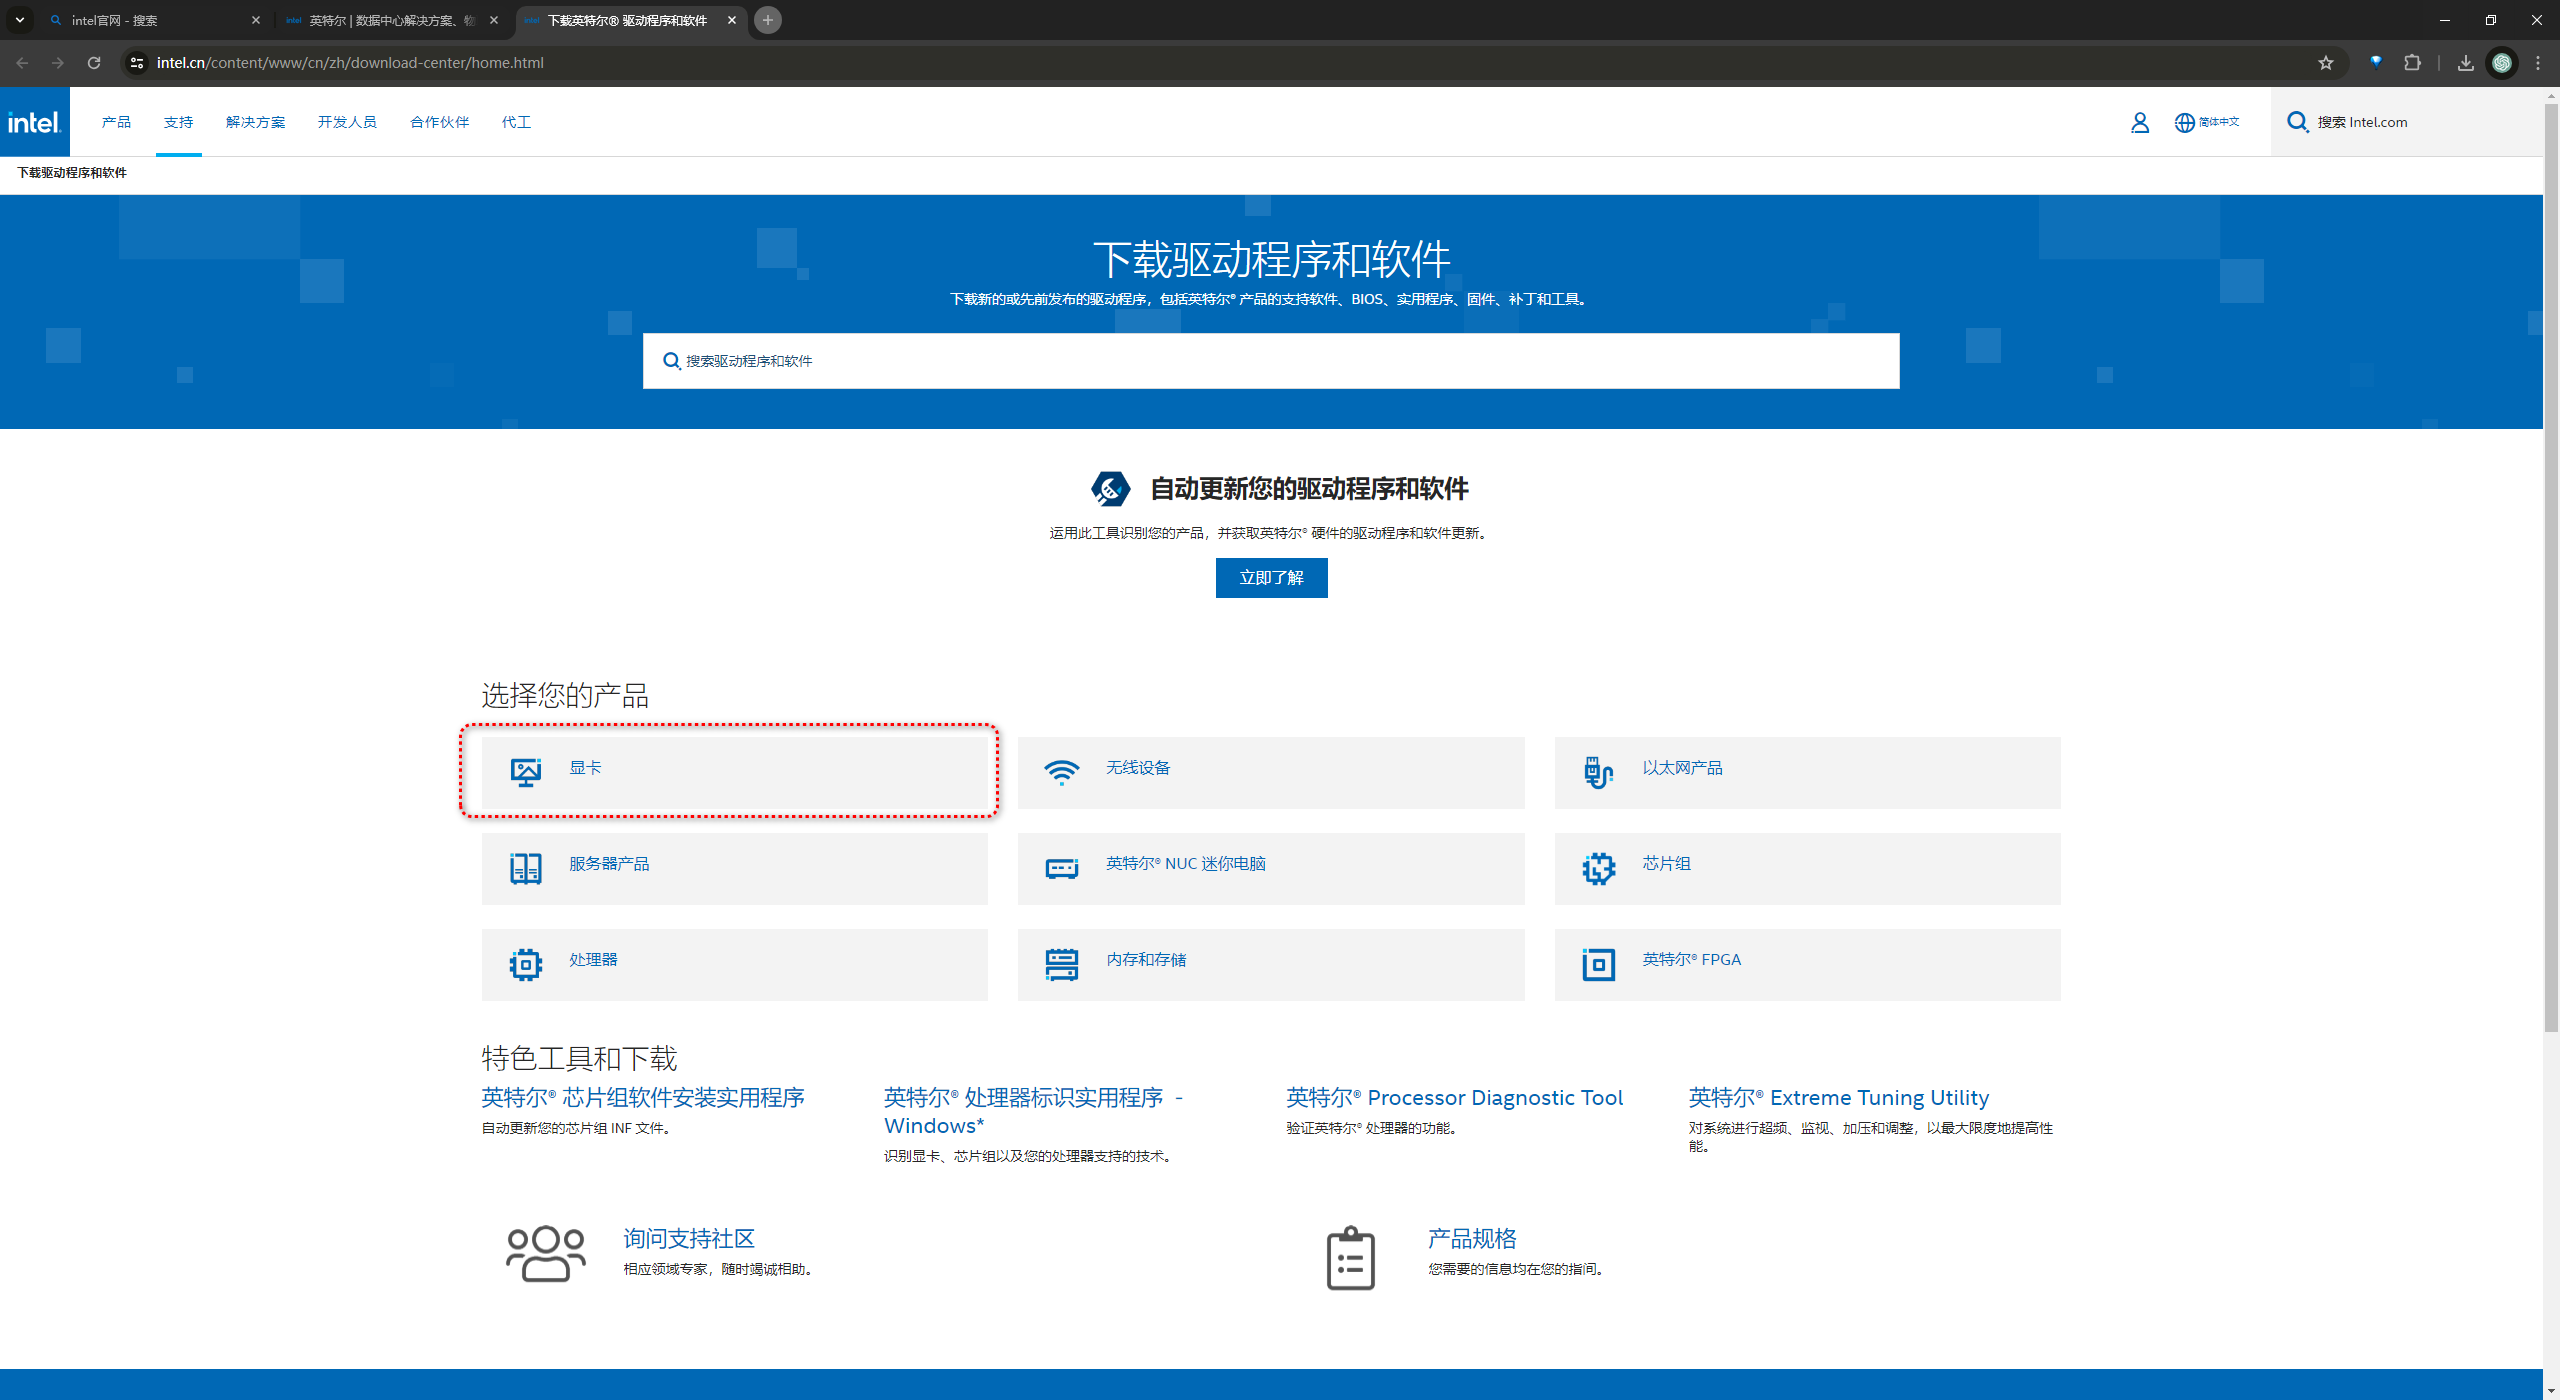2560x1400 pixels.
Task: Open the browser extensions puzzle icon
Action: [x=2413, y=62]
